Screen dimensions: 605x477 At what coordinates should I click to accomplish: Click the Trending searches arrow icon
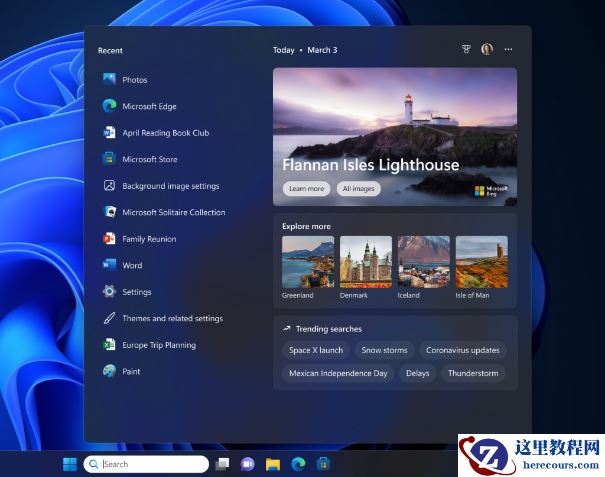tap(286, 329)
